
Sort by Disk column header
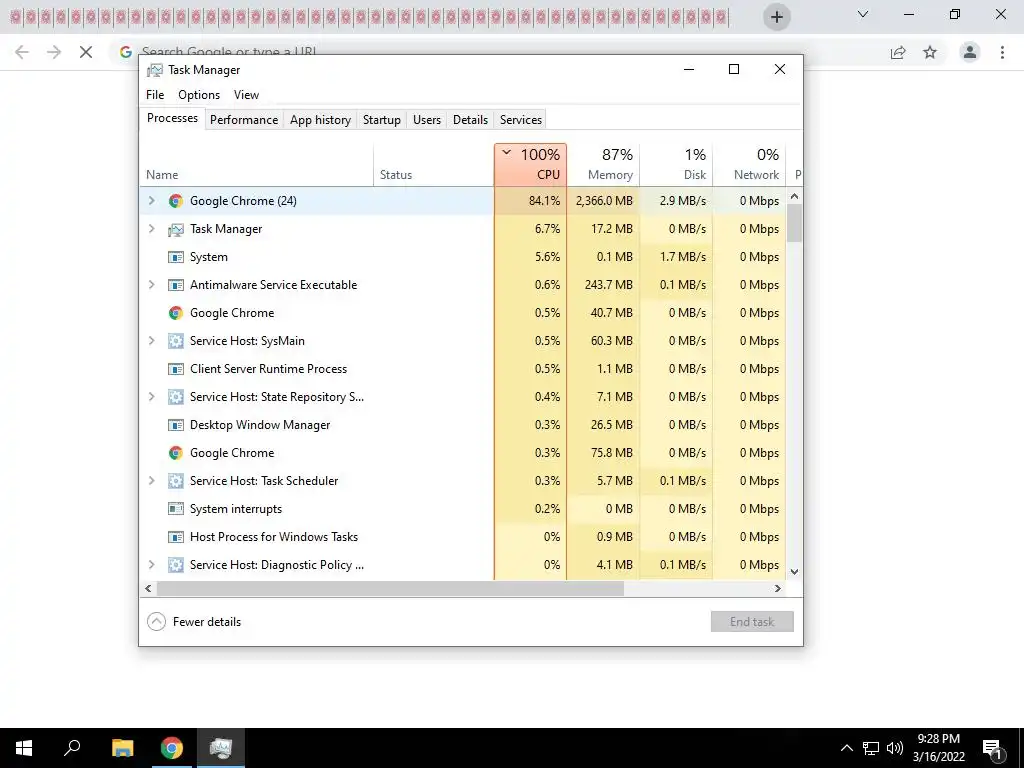[x=677, y=165]
